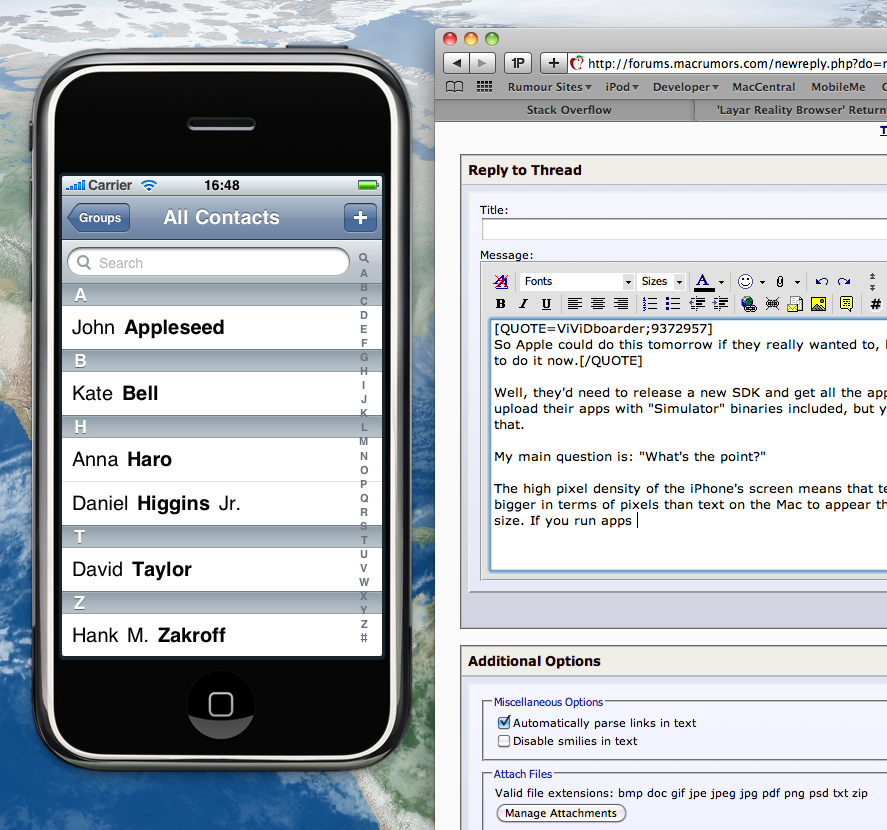Go back in Safari browser
The width and height of the screenshot is (887, 830).
tap(457, 63)
